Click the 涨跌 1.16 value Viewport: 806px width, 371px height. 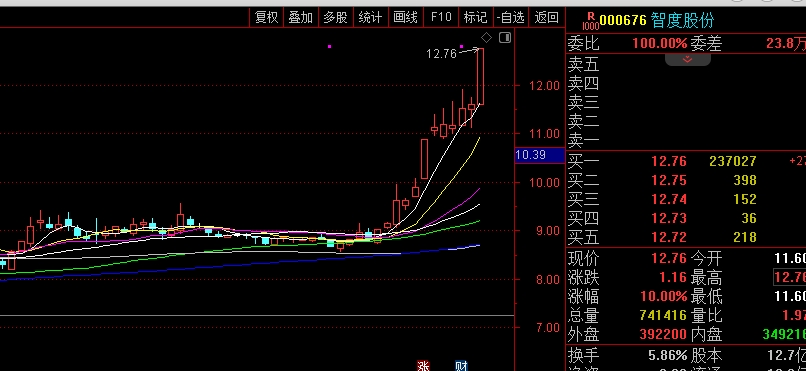673,277
